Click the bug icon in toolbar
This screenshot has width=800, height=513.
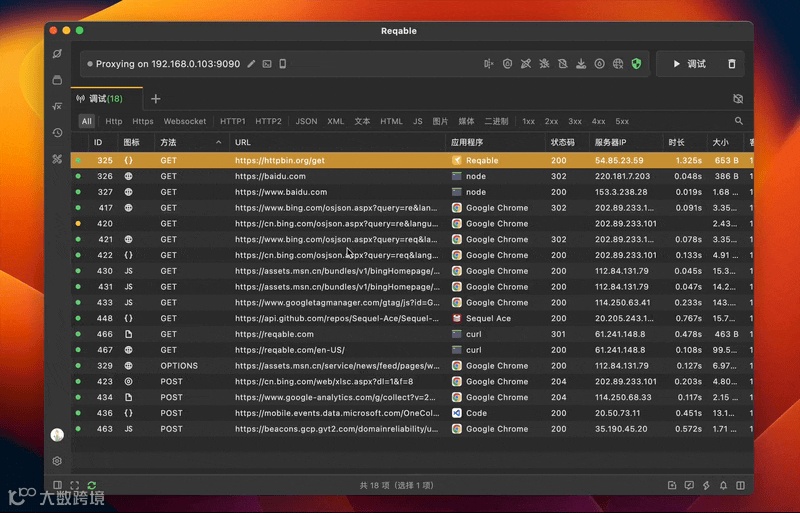coord(544,64)
